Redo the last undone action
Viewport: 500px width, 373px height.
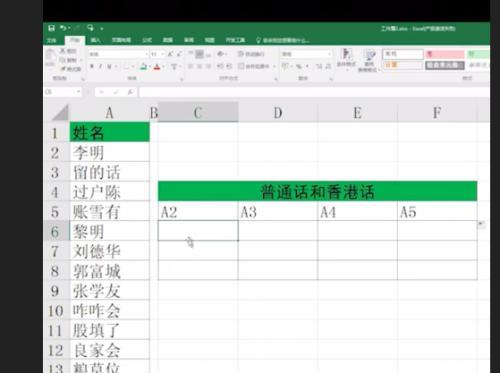click(x=77, y=28)
